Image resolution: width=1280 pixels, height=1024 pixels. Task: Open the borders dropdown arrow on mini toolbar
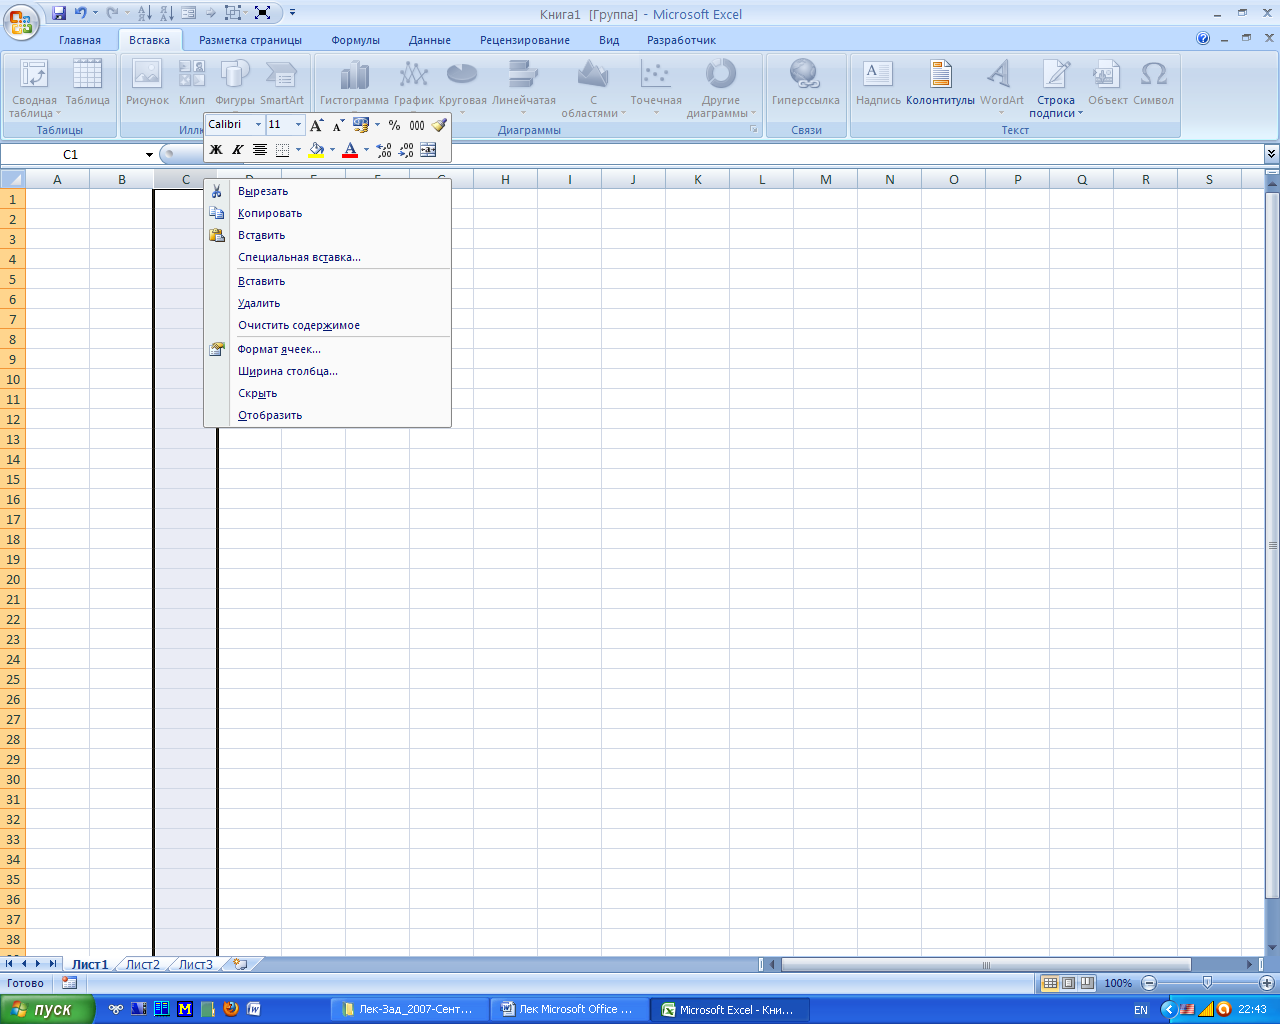pyautogui.click(x=298, y=150)
